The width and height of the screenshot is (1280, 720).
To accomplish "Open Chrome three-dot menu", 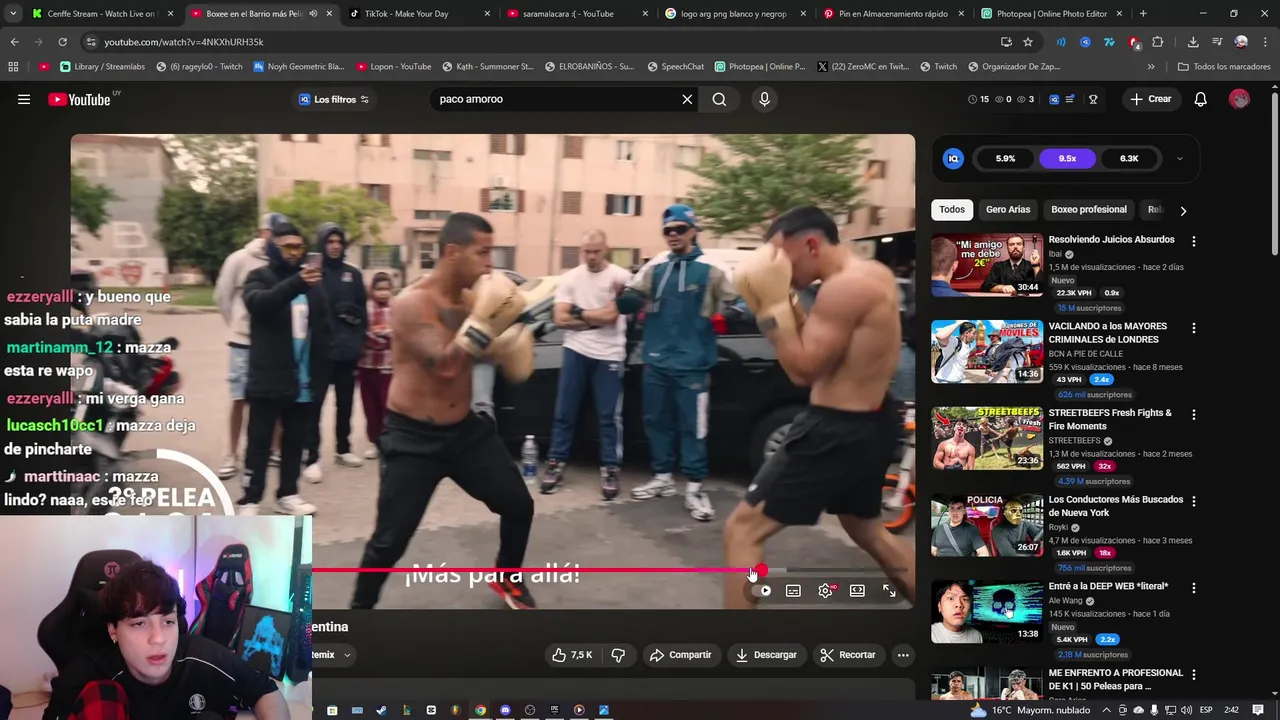I will pos(1264,42).
